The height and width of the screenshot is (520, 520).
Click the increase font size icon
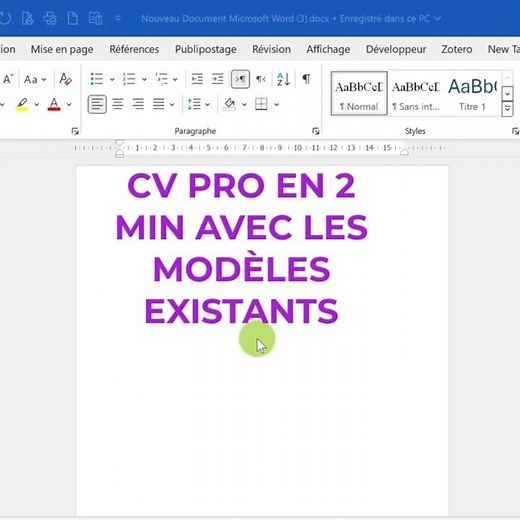(8, 79)
